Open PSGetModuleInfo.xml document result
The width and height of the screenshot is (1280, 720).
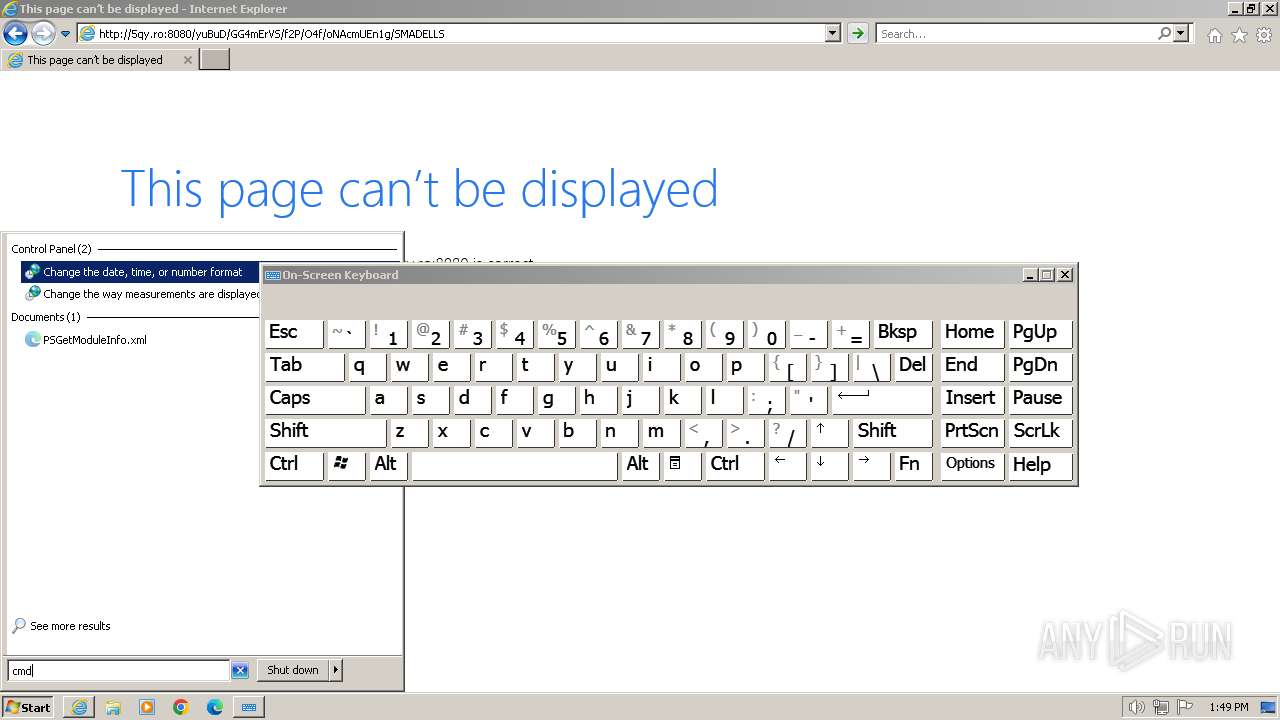point(86,340)
